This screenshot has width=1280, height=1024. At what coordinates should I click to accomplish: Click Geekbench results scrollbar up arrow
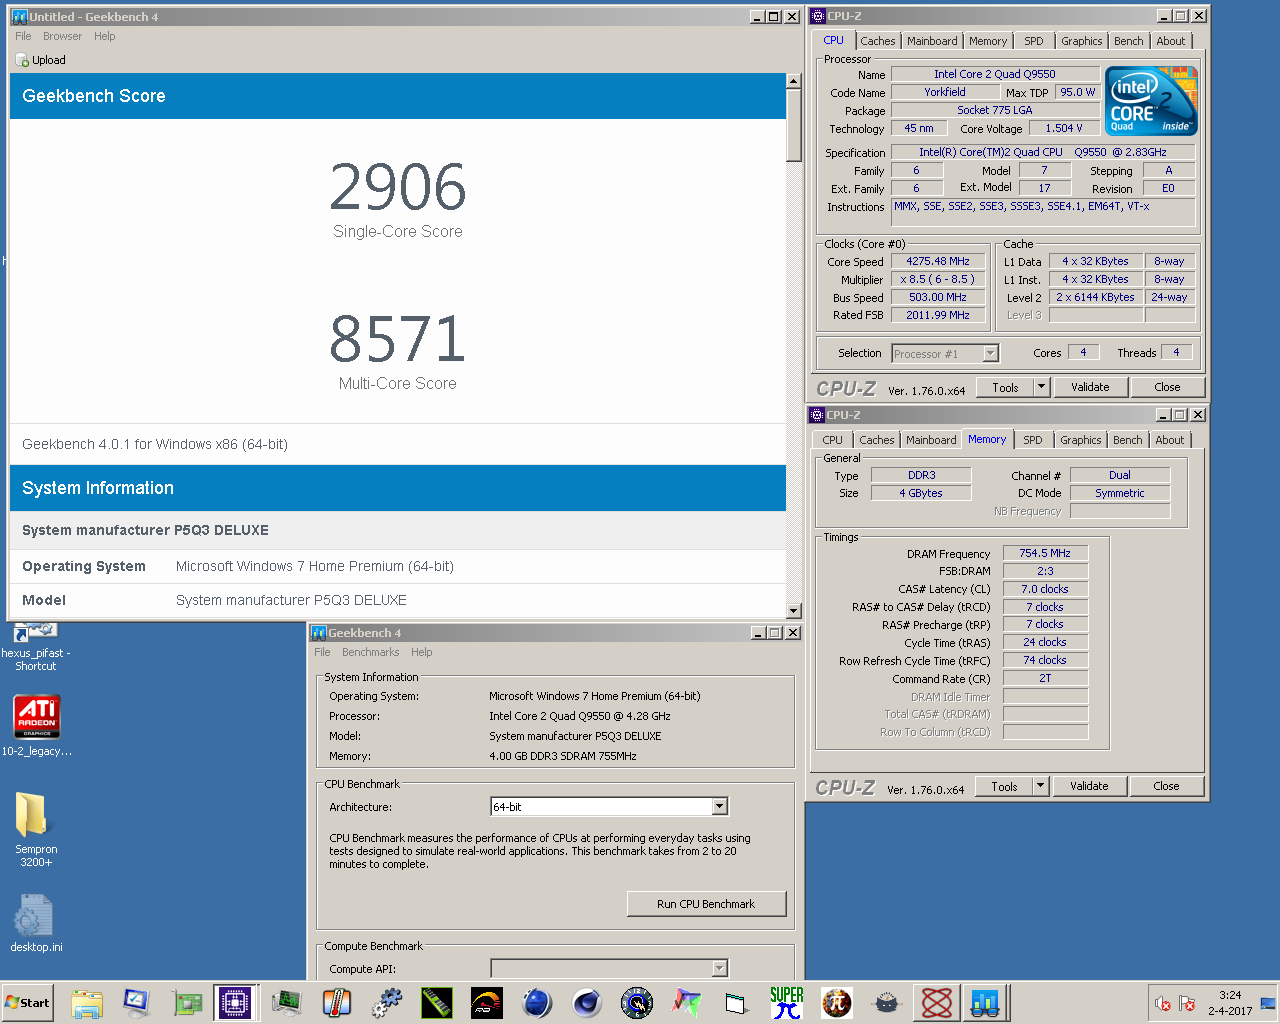pos(794,81)
